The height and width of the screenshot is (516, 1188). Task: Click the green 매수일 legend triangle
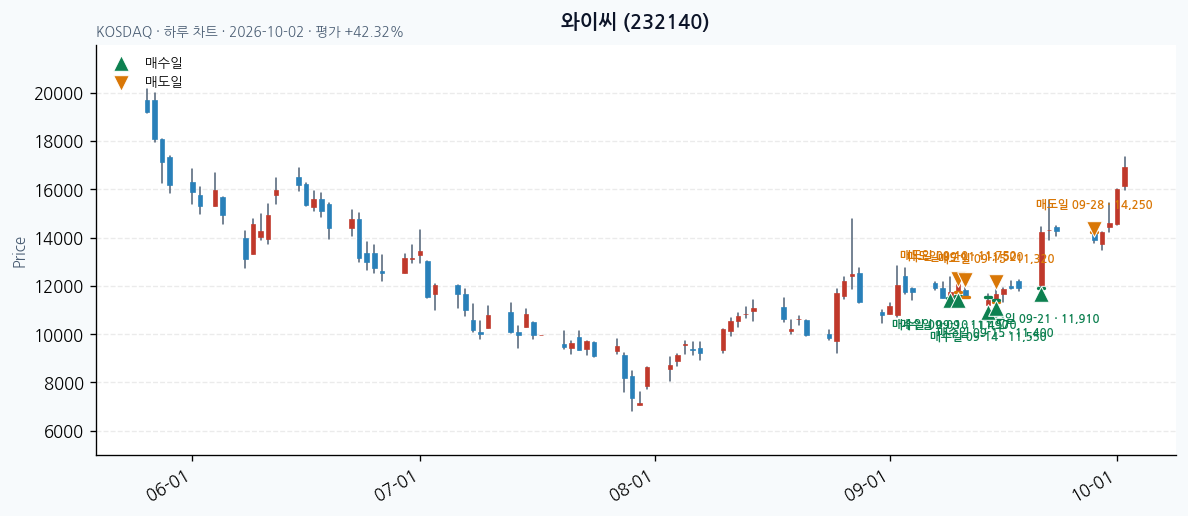click(x=121, y=64)
